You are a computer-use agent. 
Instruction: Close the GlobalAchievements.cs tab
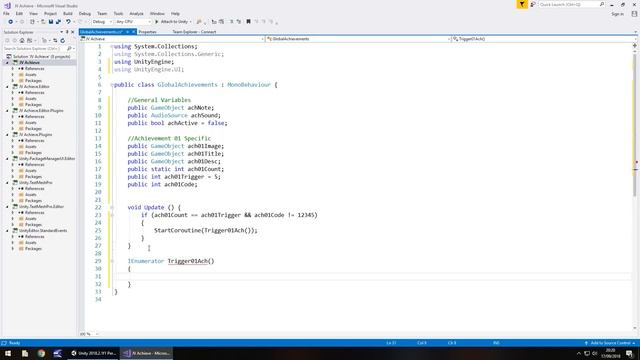tap(133, 32)
